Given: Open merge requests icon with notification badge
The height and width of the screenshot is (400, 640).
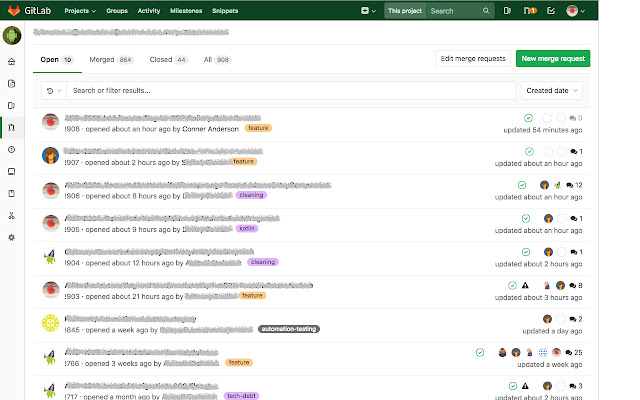Looking at the screenshot, I should [x=529, y=11].
